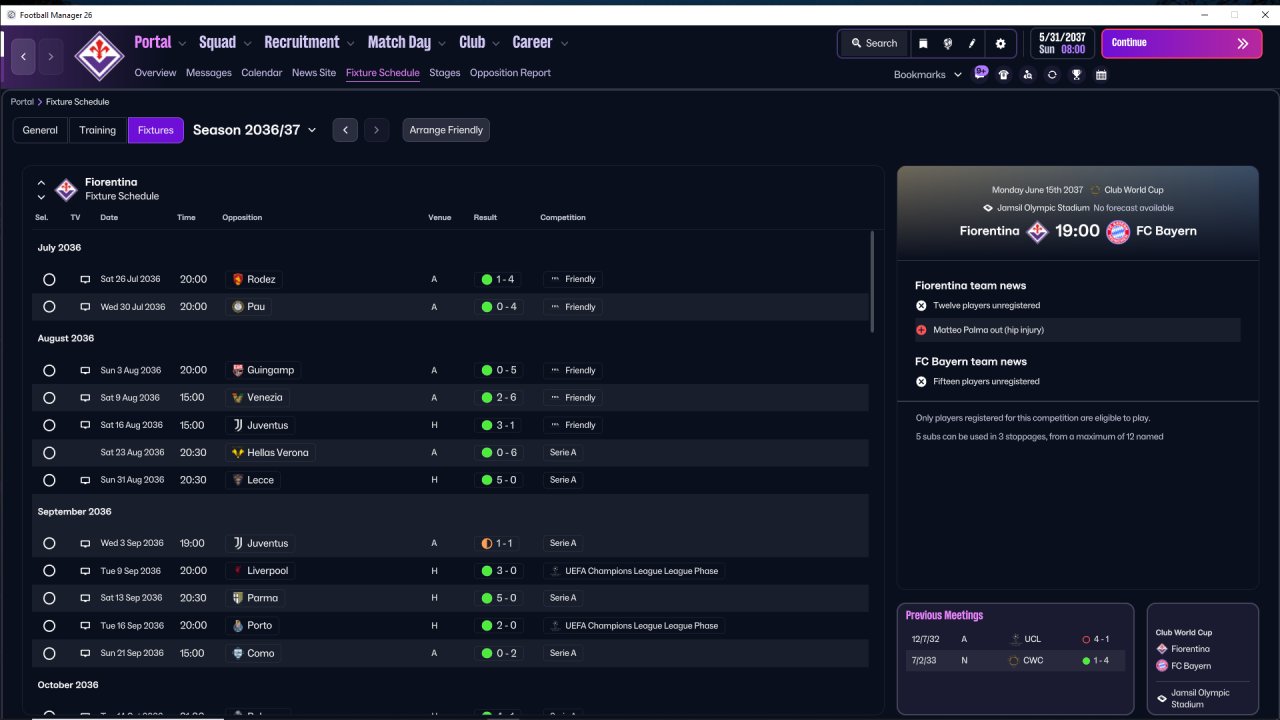Select the Pau fixture radio button
The image size is (1280, 720).
click(x=49, y=307)
